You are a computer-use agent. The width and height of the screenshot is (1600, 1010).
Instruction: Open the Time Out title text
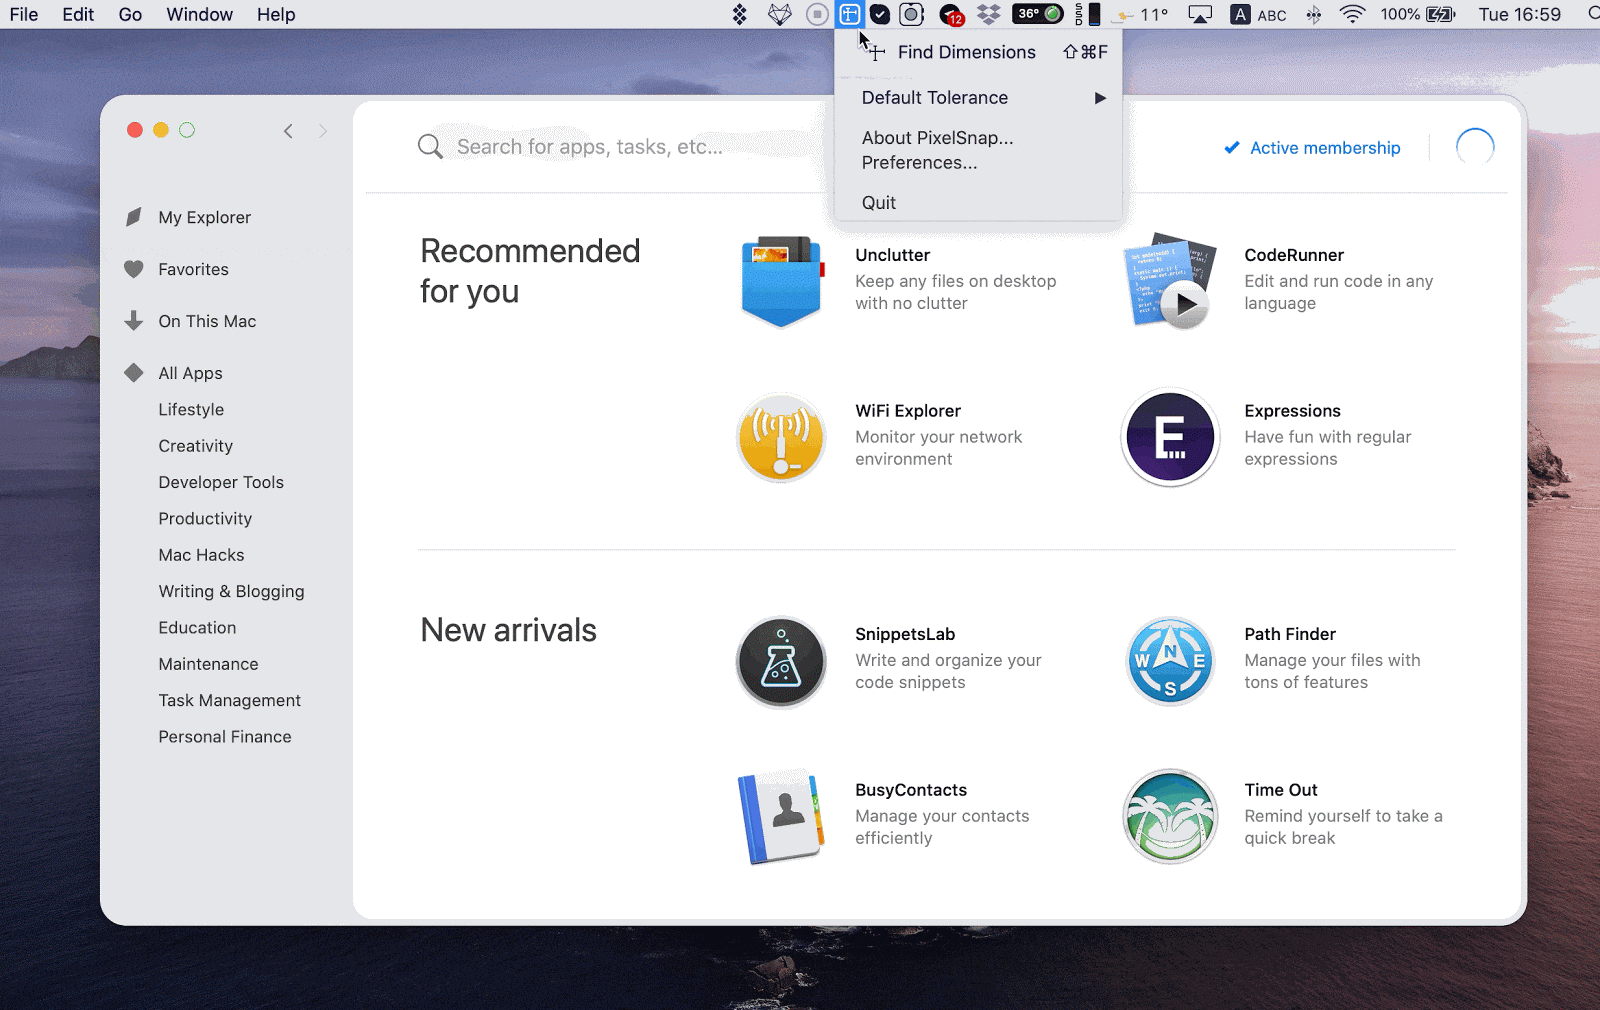click(x=1281, y=790)
